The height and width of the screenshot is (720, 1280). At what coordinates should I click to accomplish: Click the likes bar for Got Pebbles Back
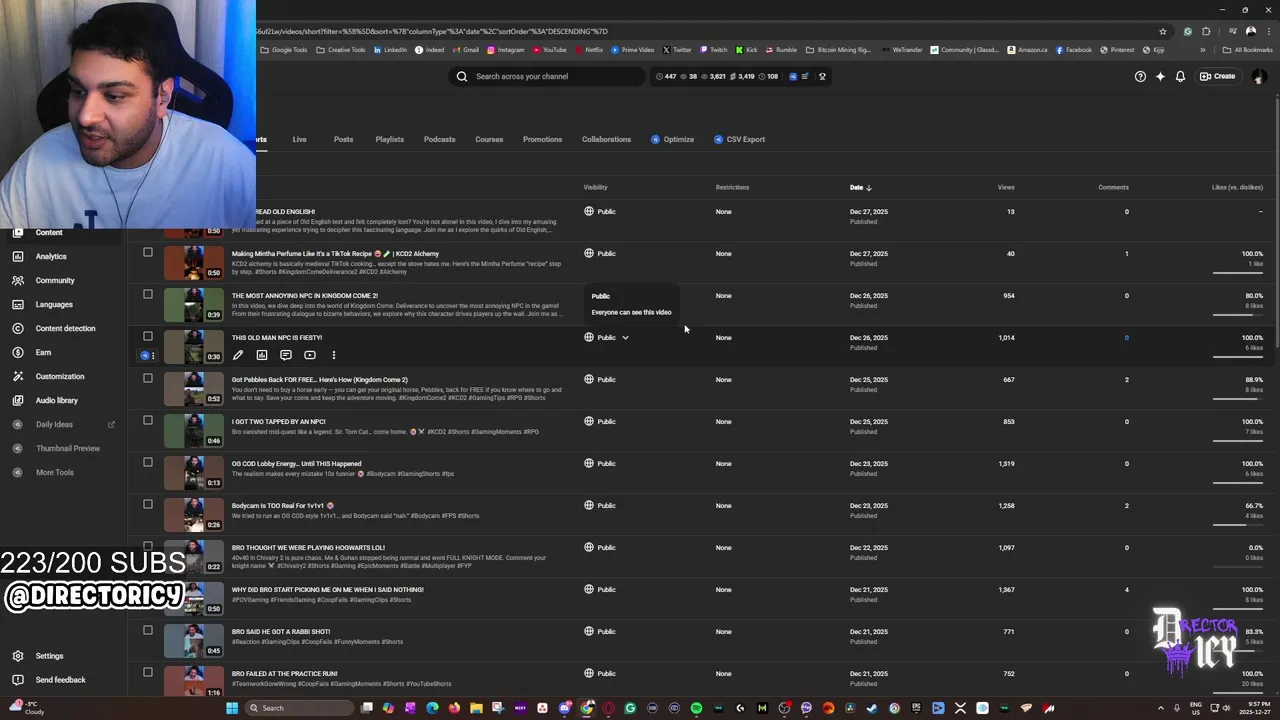[1237, 398]
